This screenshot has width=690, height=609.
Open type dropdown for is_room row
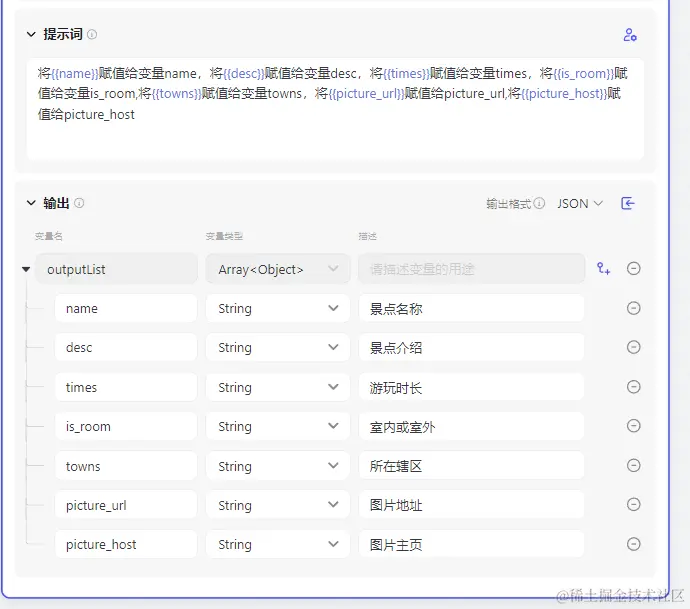click(x=278, y=426)
